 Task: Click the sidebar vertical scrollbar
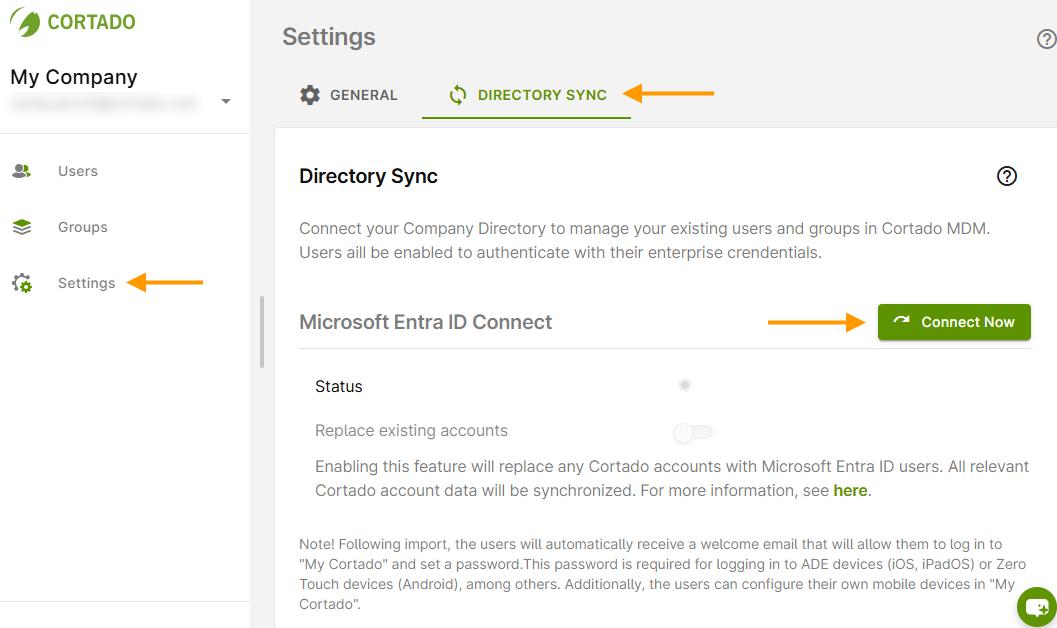[x=262, y=332]
